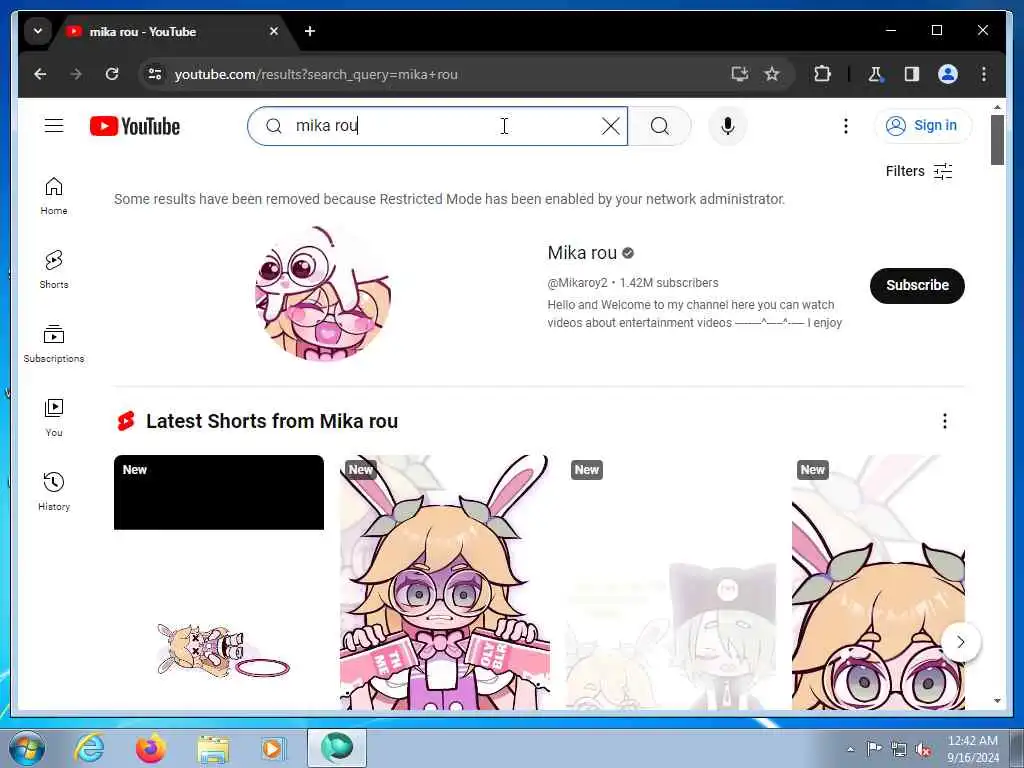Sign in to YouTube
This screenshot has width=1024, height=768.
click(922, 125)
